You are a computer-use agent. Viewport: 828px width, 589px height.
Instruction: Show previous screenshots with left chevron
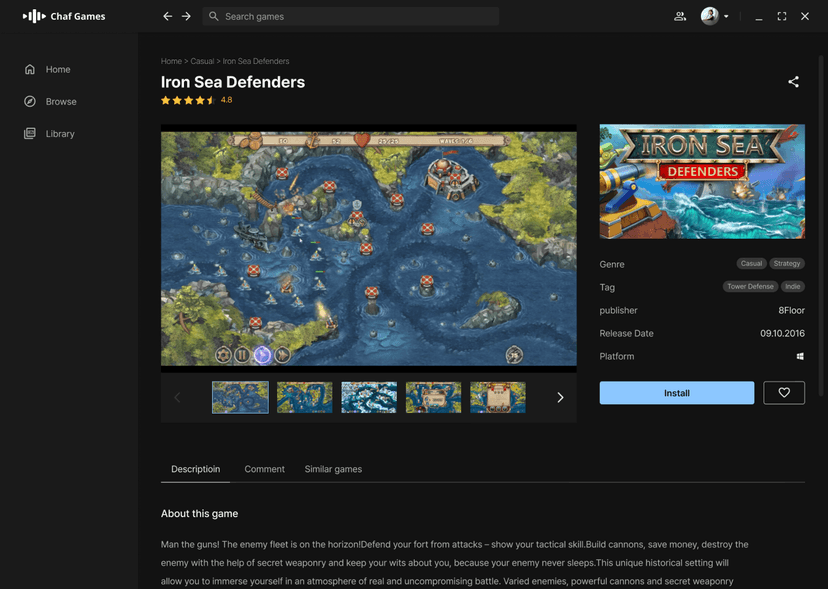[177, 397]
